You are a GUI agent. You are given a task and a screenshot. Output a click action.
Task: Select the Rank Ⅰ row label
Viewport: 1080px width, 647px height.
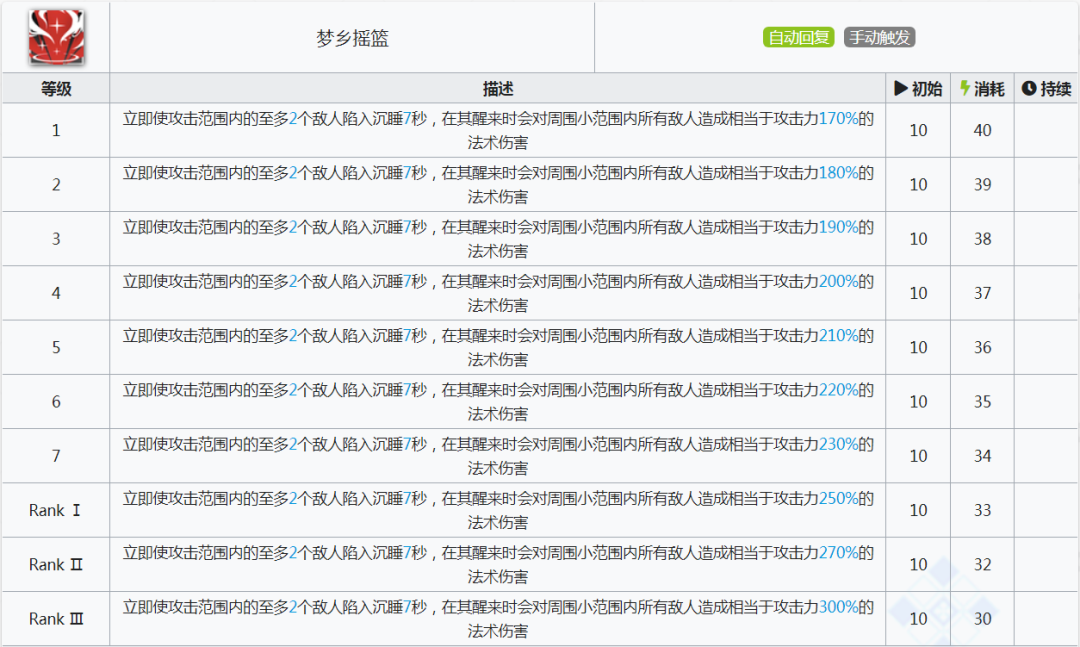(x=56, y=510)
